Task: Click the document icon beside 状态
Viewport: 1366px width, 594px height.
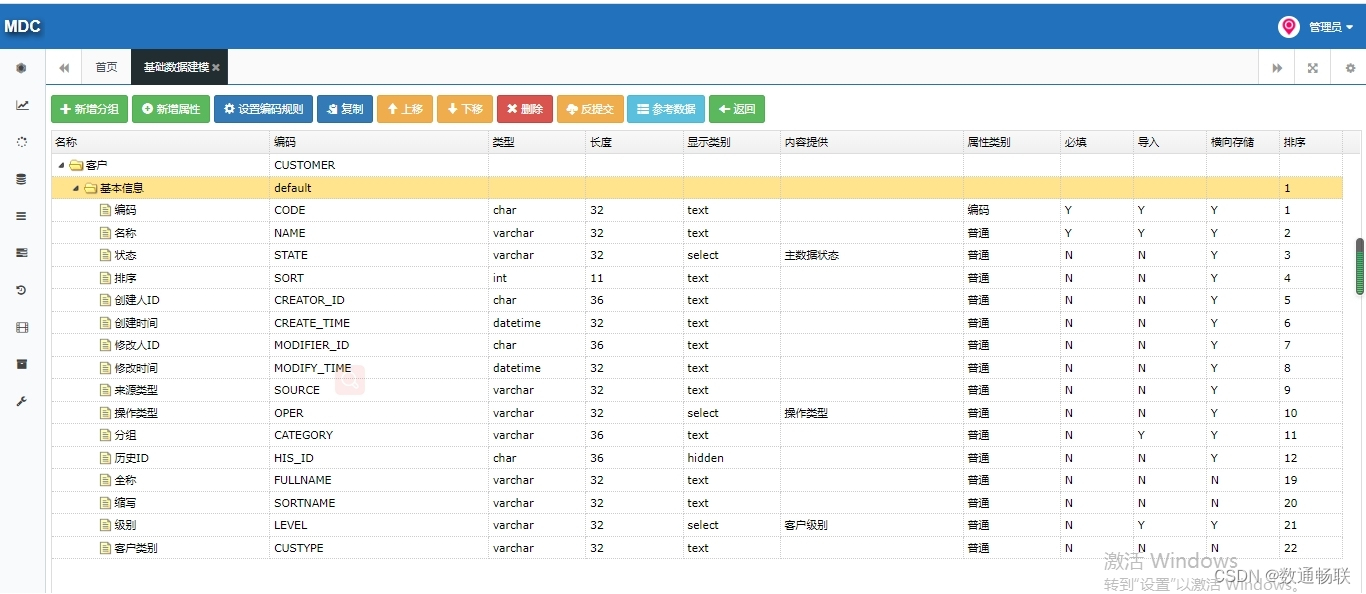Action: pos(105,255)
